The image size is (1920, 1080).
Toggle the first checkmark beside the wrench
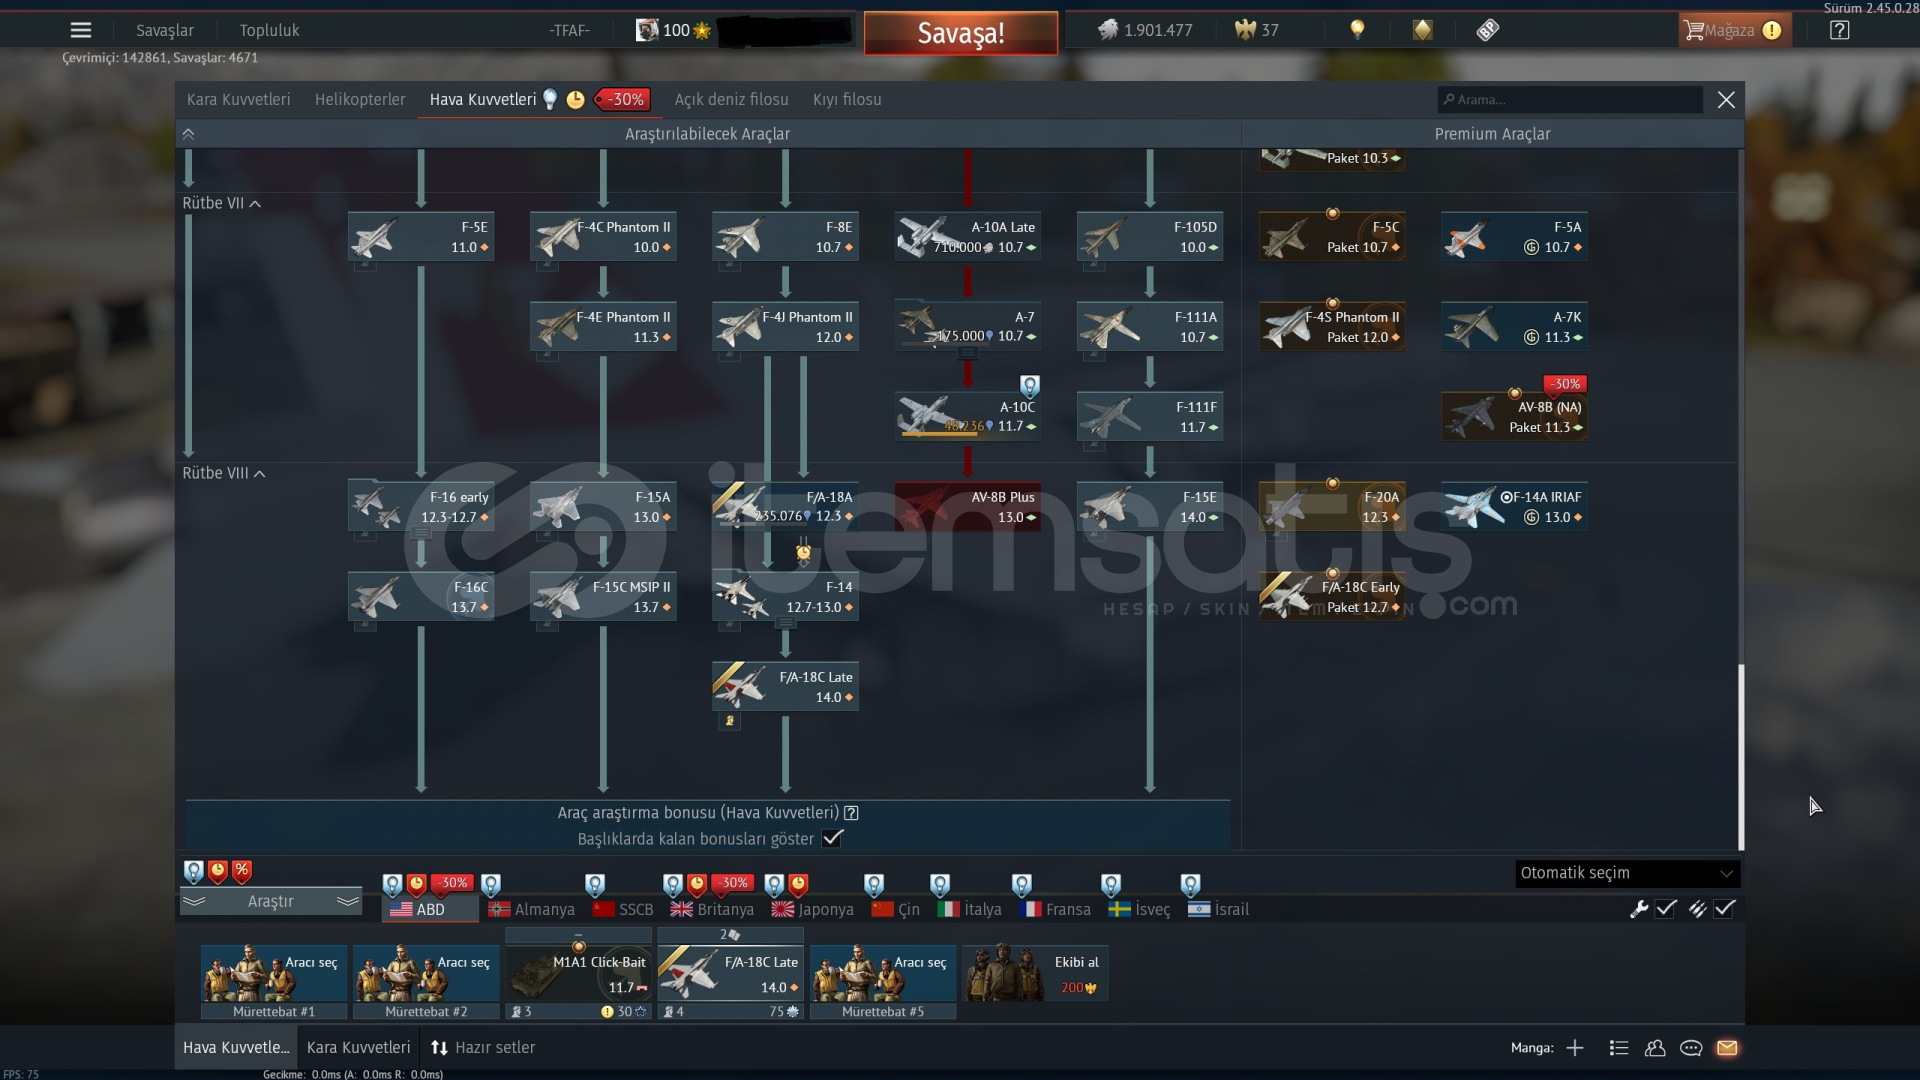pos(1666,909)
